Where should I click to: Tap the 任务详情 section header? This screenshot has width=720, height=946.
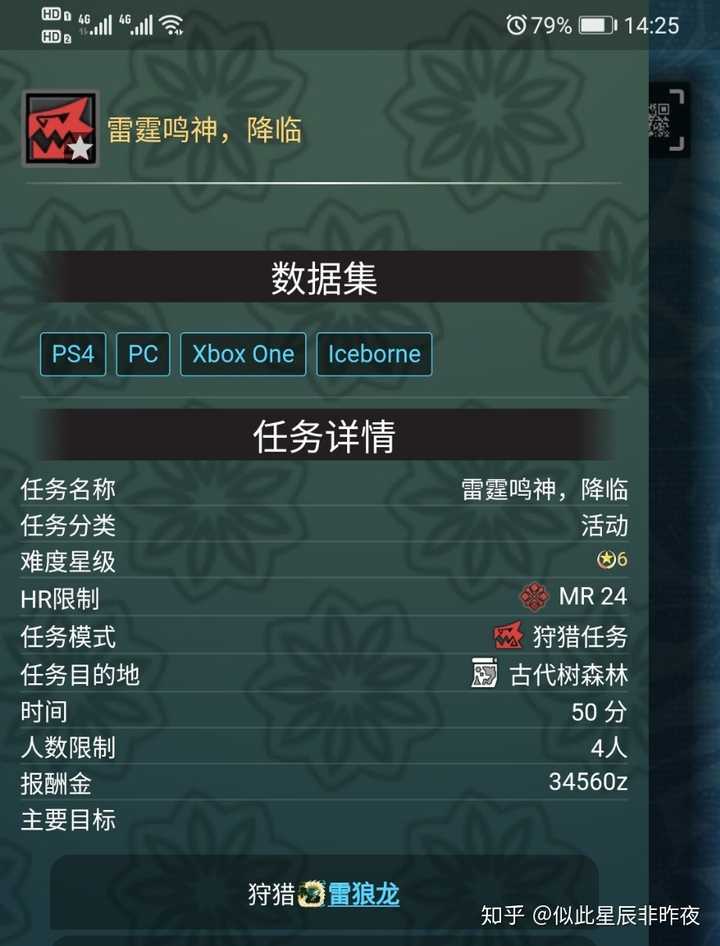(324, 436)
